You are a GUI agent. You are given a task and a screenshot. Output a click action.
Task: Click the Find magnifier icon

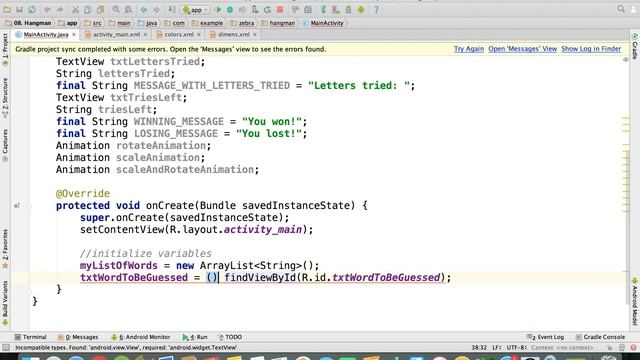[x=116, y=9]
